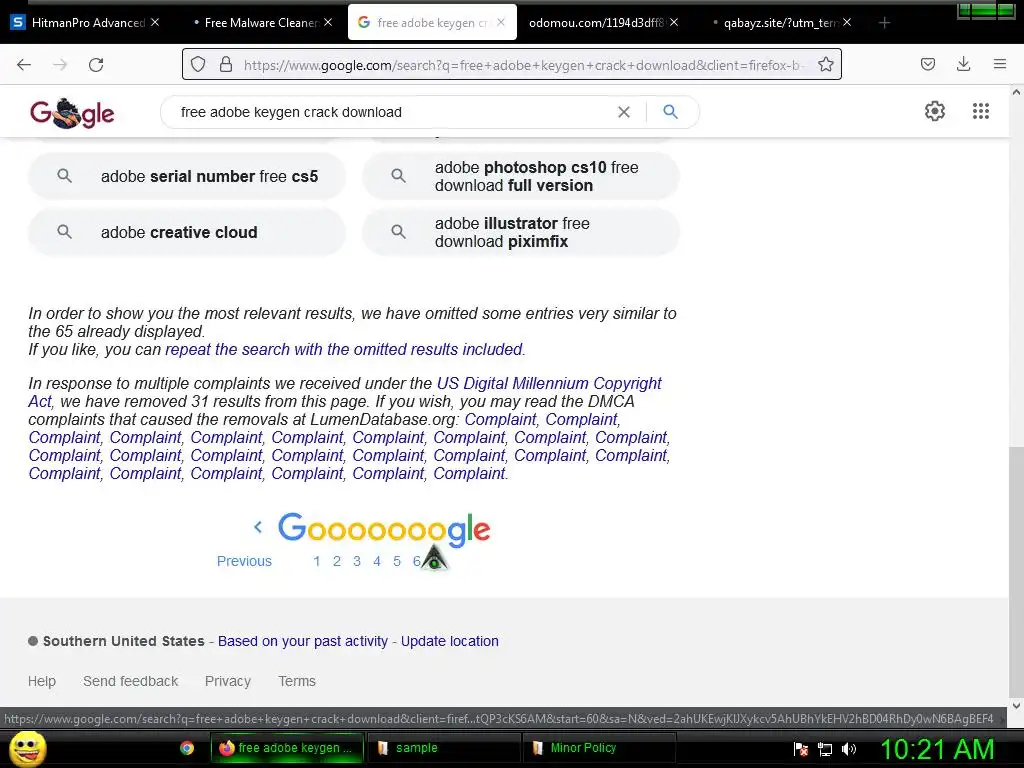
Task: Clear the Google search box
Action: (624, 112)
